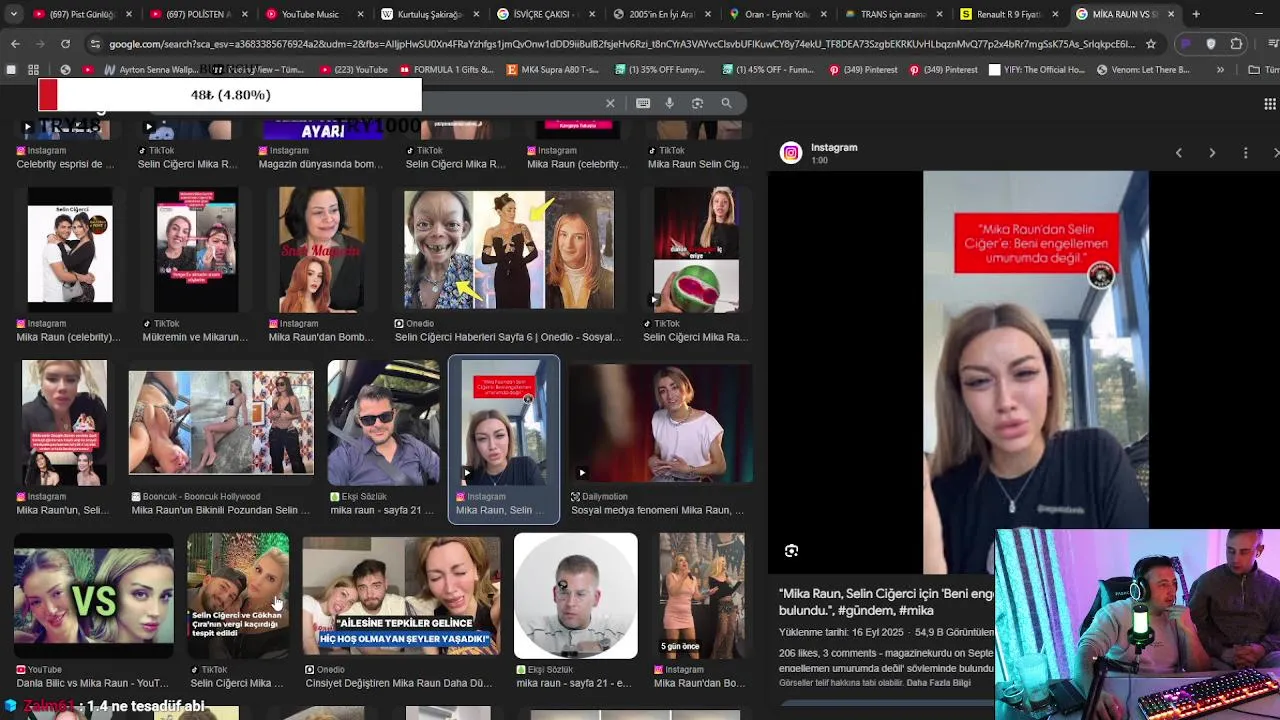Open the 'Mika Raun, Selin Ciğerci için' preview title
The height and width of the screenshot is (720, 1280).
point(886,602)
